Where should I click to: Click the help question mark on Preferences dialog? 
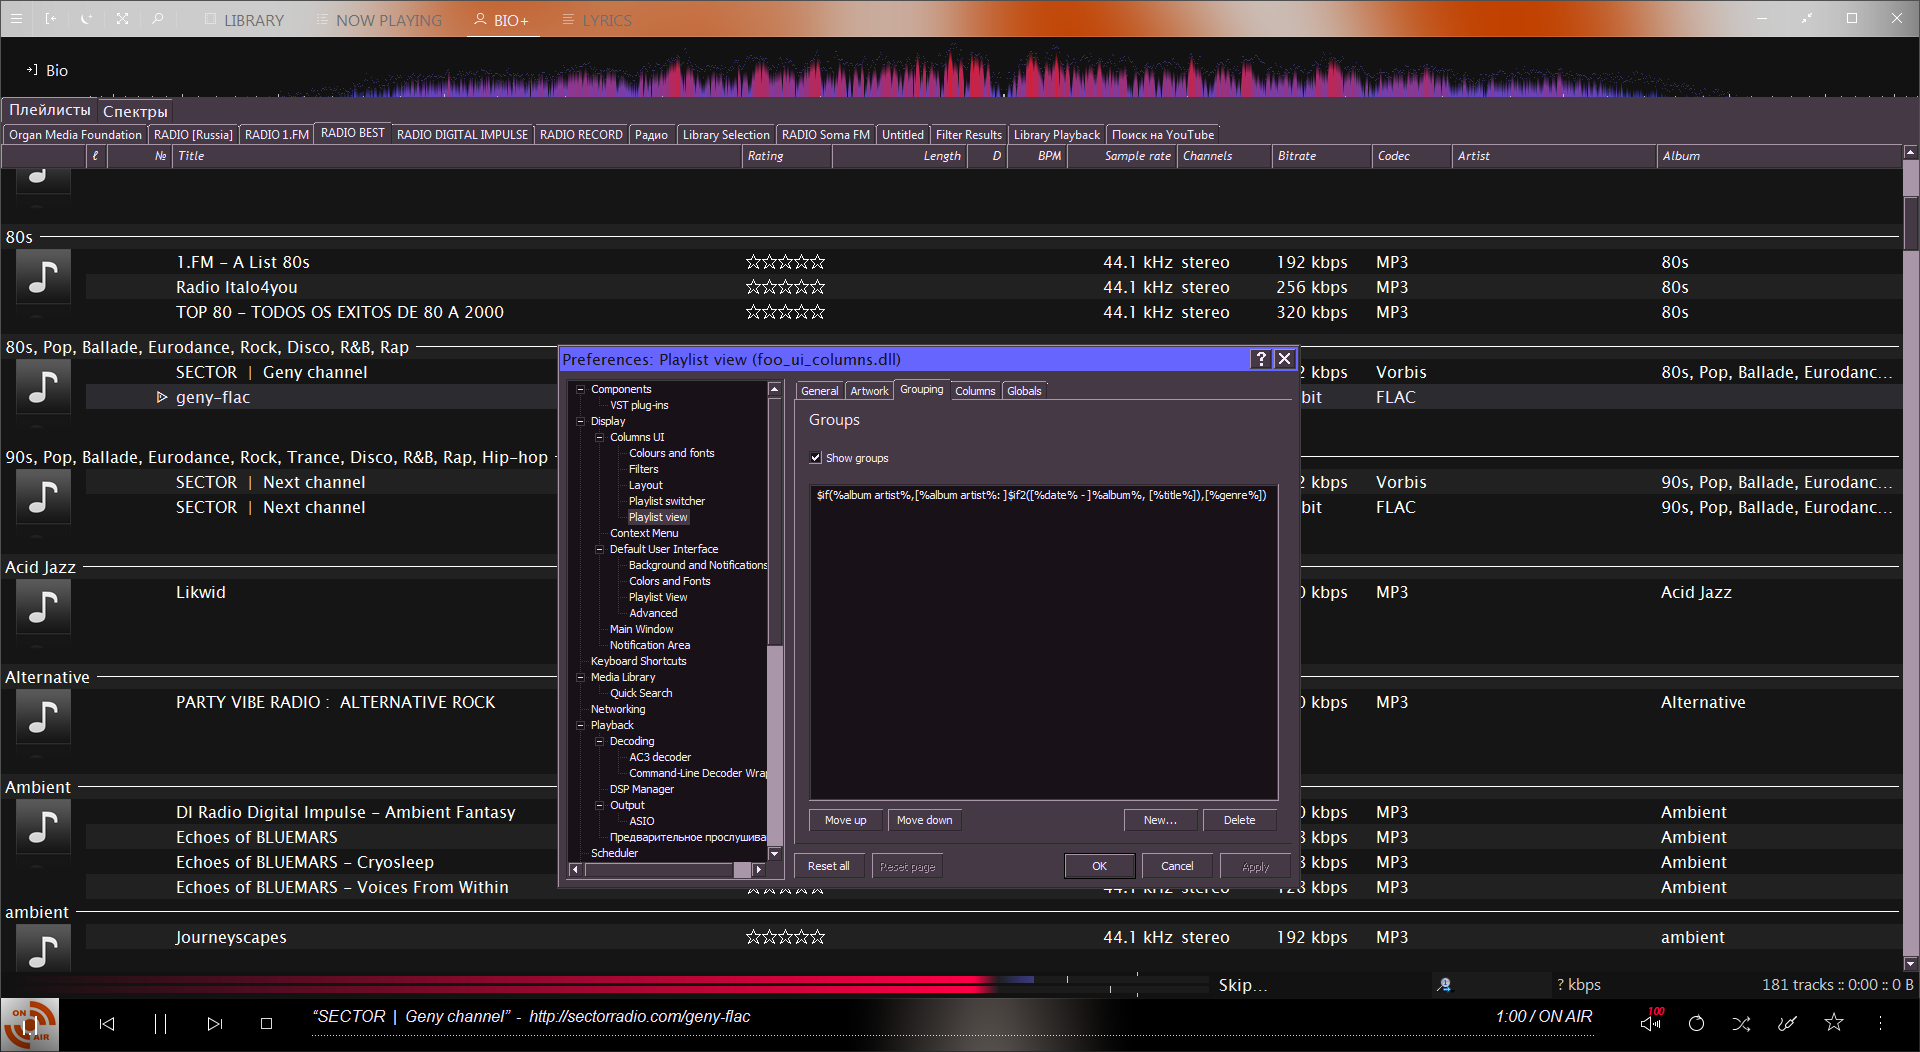(1260, 359)
